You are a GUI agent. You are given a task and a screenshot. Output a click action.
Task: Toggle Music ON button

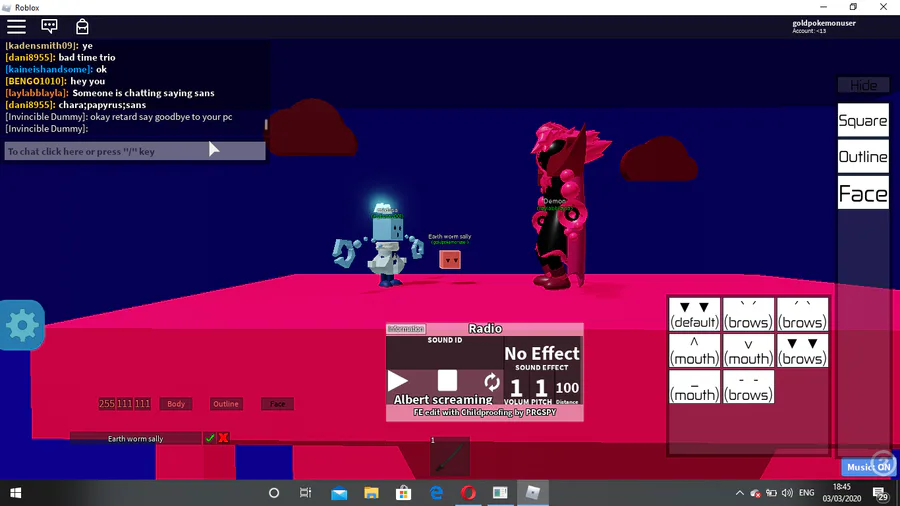[868, 467]
